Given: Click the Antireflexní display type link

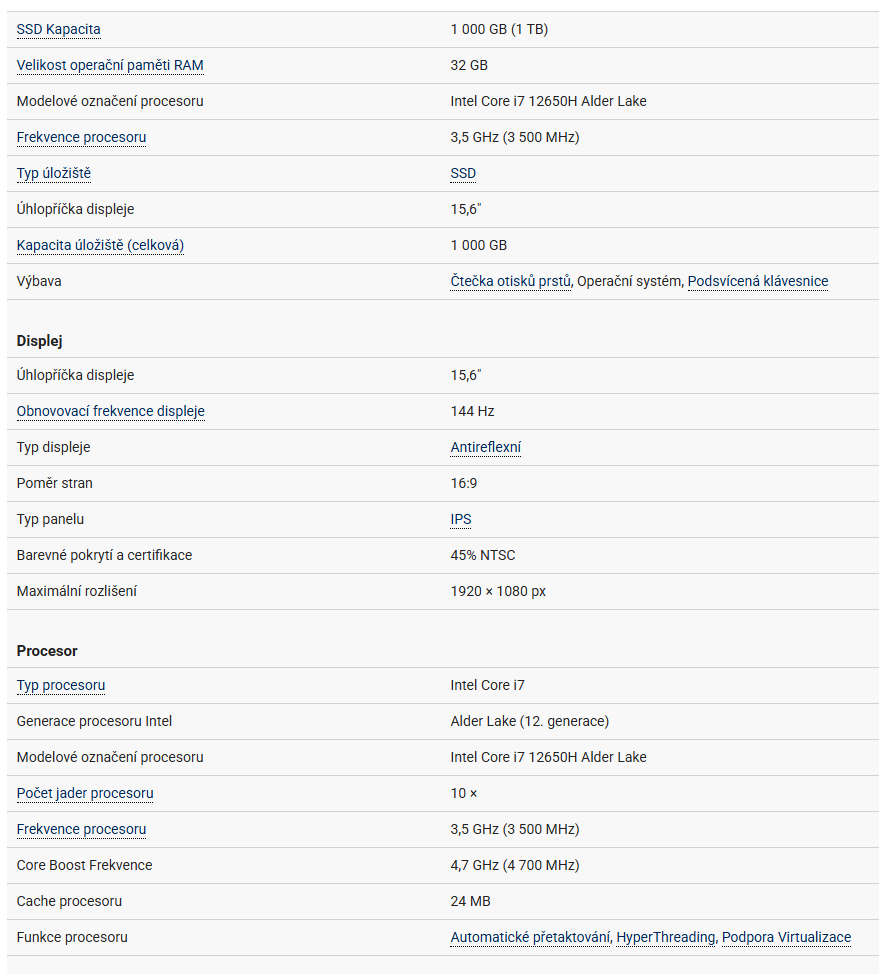Looking at the screenshot, I should pyautogui.click(x=486, y=447).
